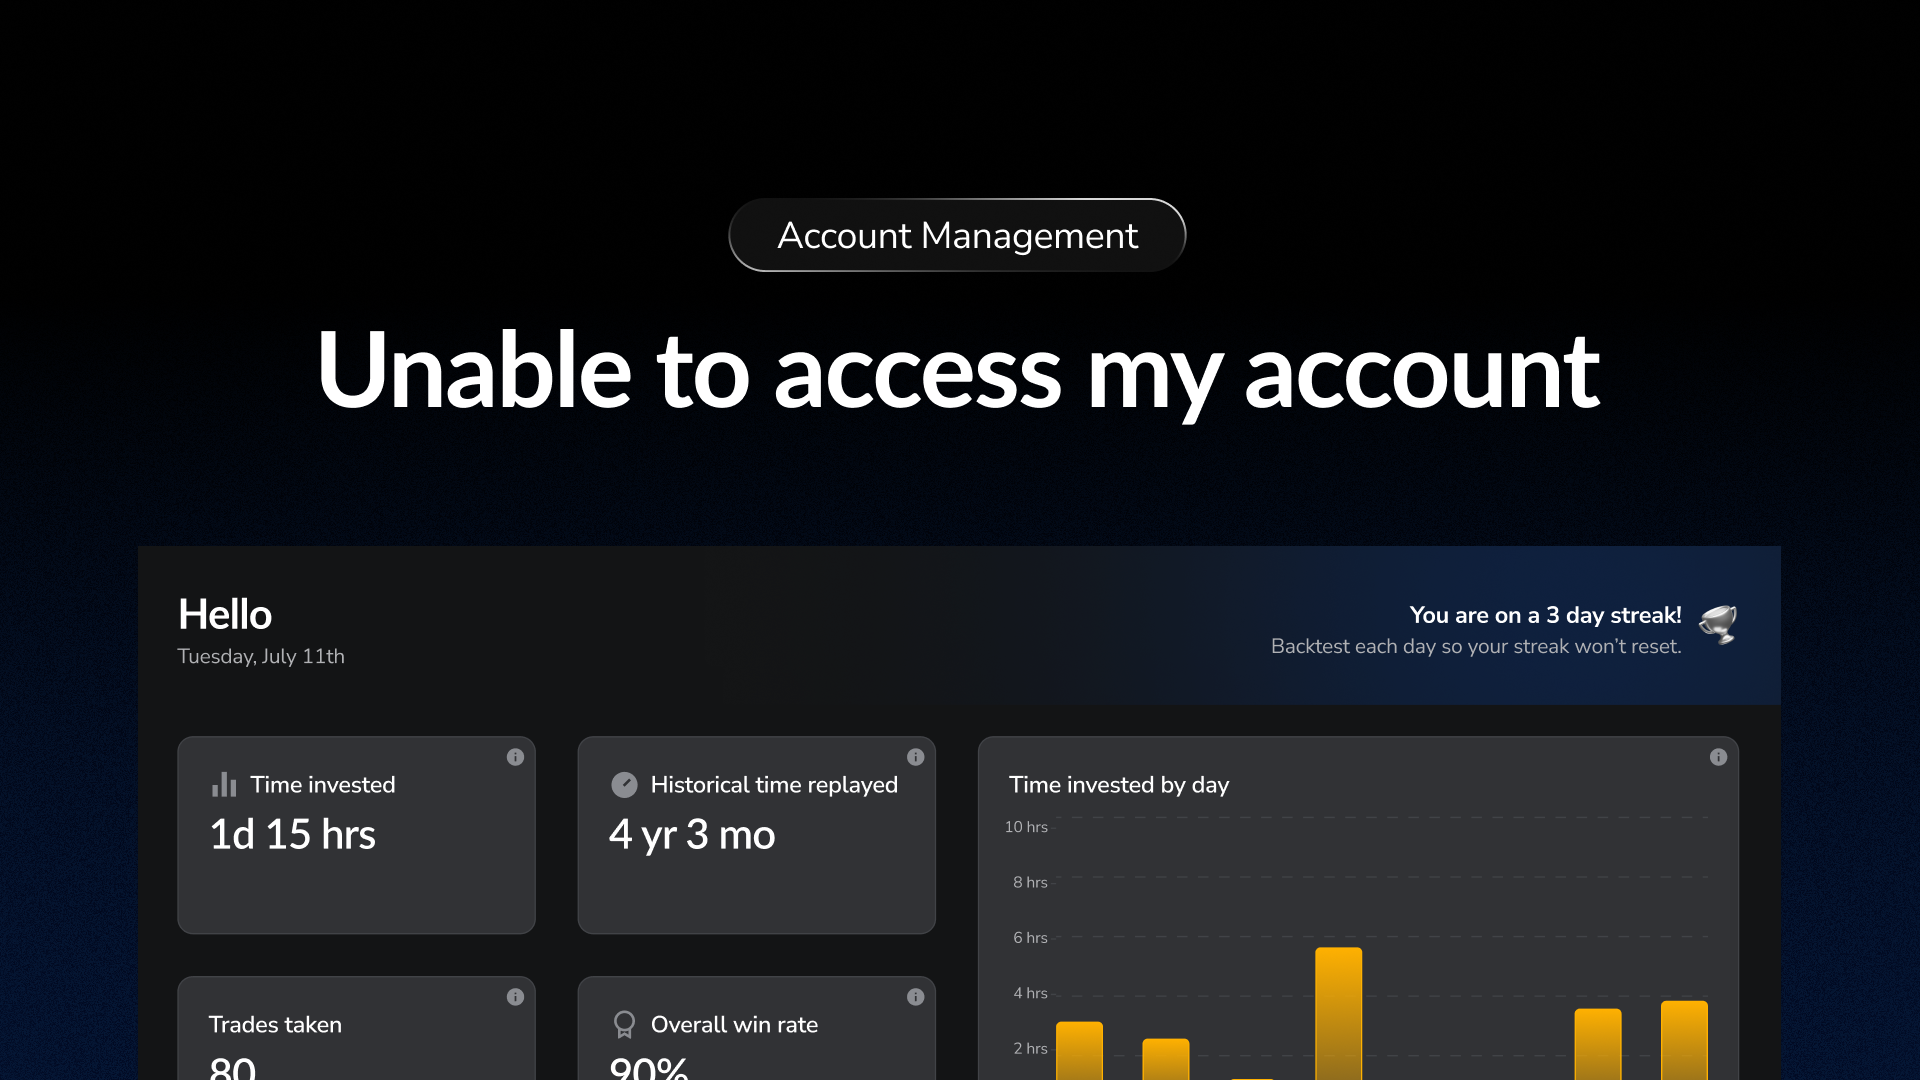Click the 'You are on a 3 day streak!' text

[1545, 615]
